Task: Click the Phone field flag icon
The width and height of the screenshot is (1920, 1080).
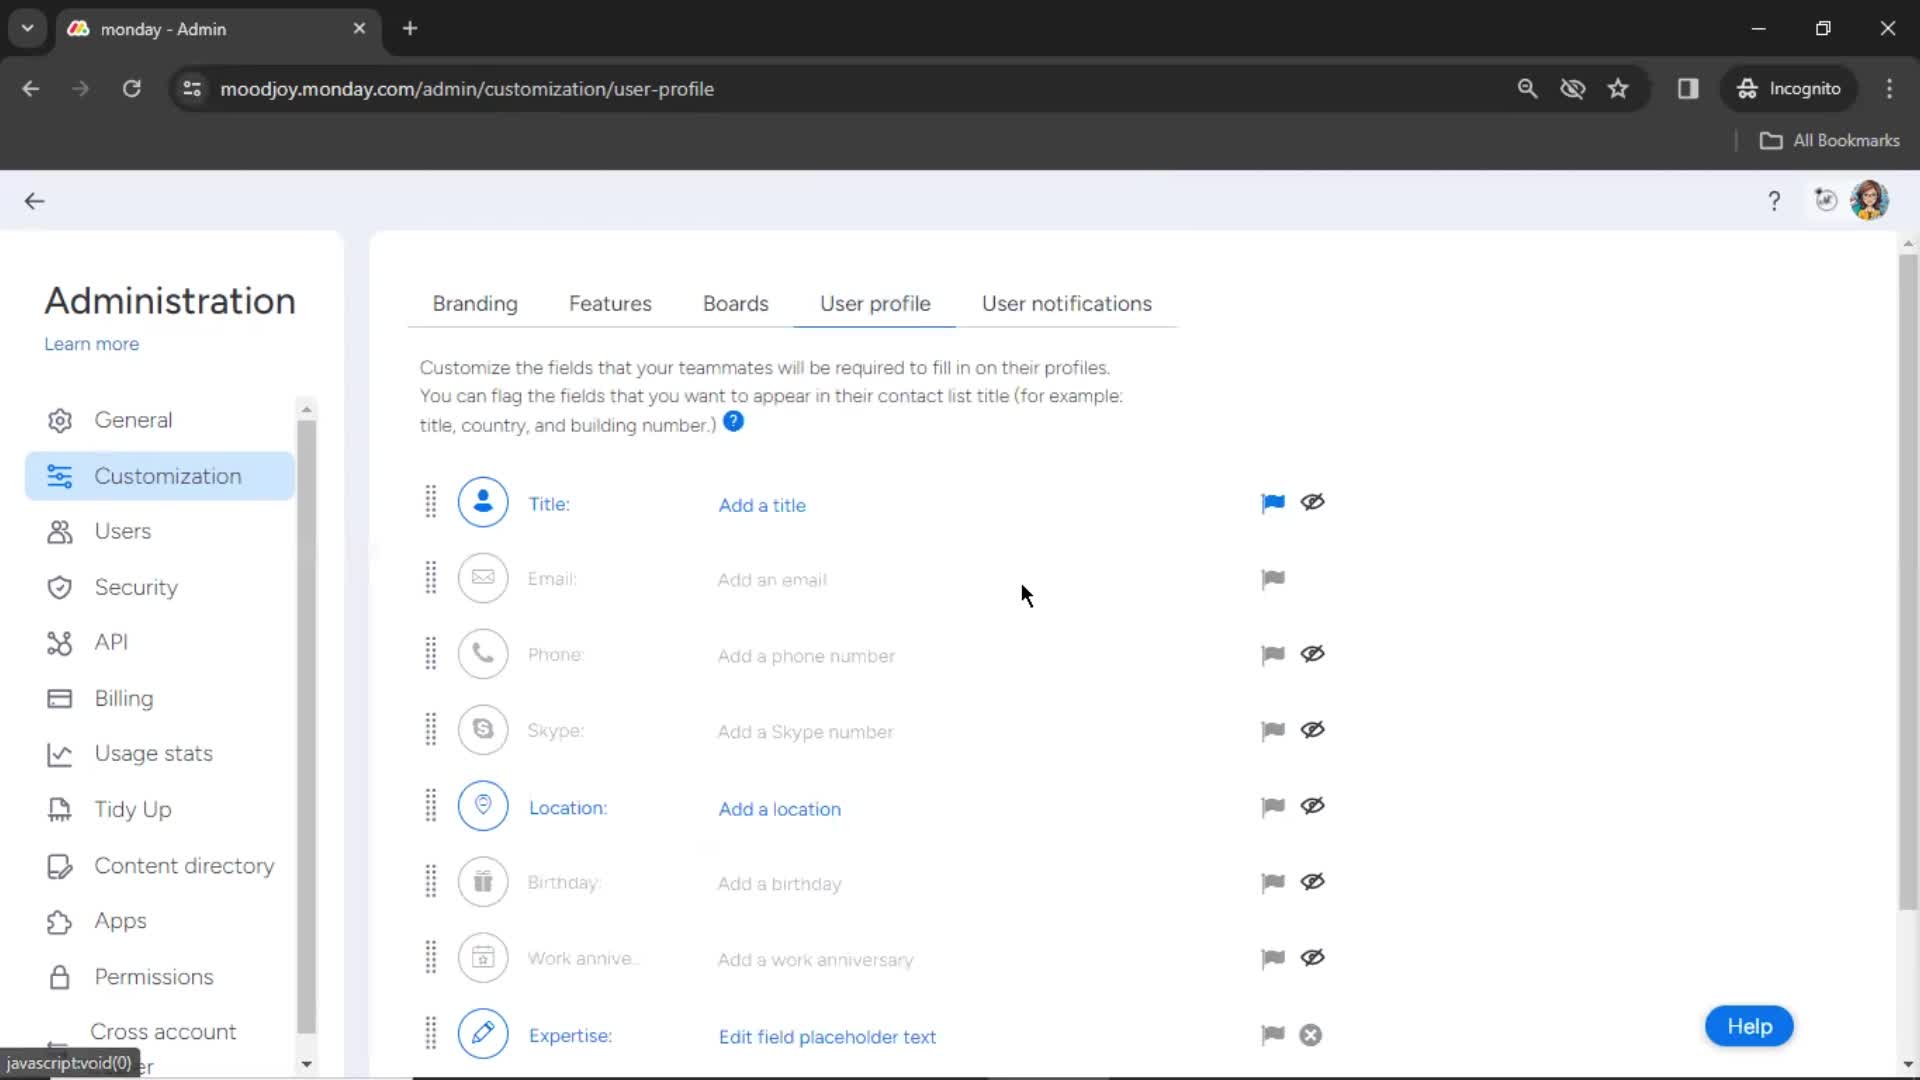Action: click(x=1271, y=654)
